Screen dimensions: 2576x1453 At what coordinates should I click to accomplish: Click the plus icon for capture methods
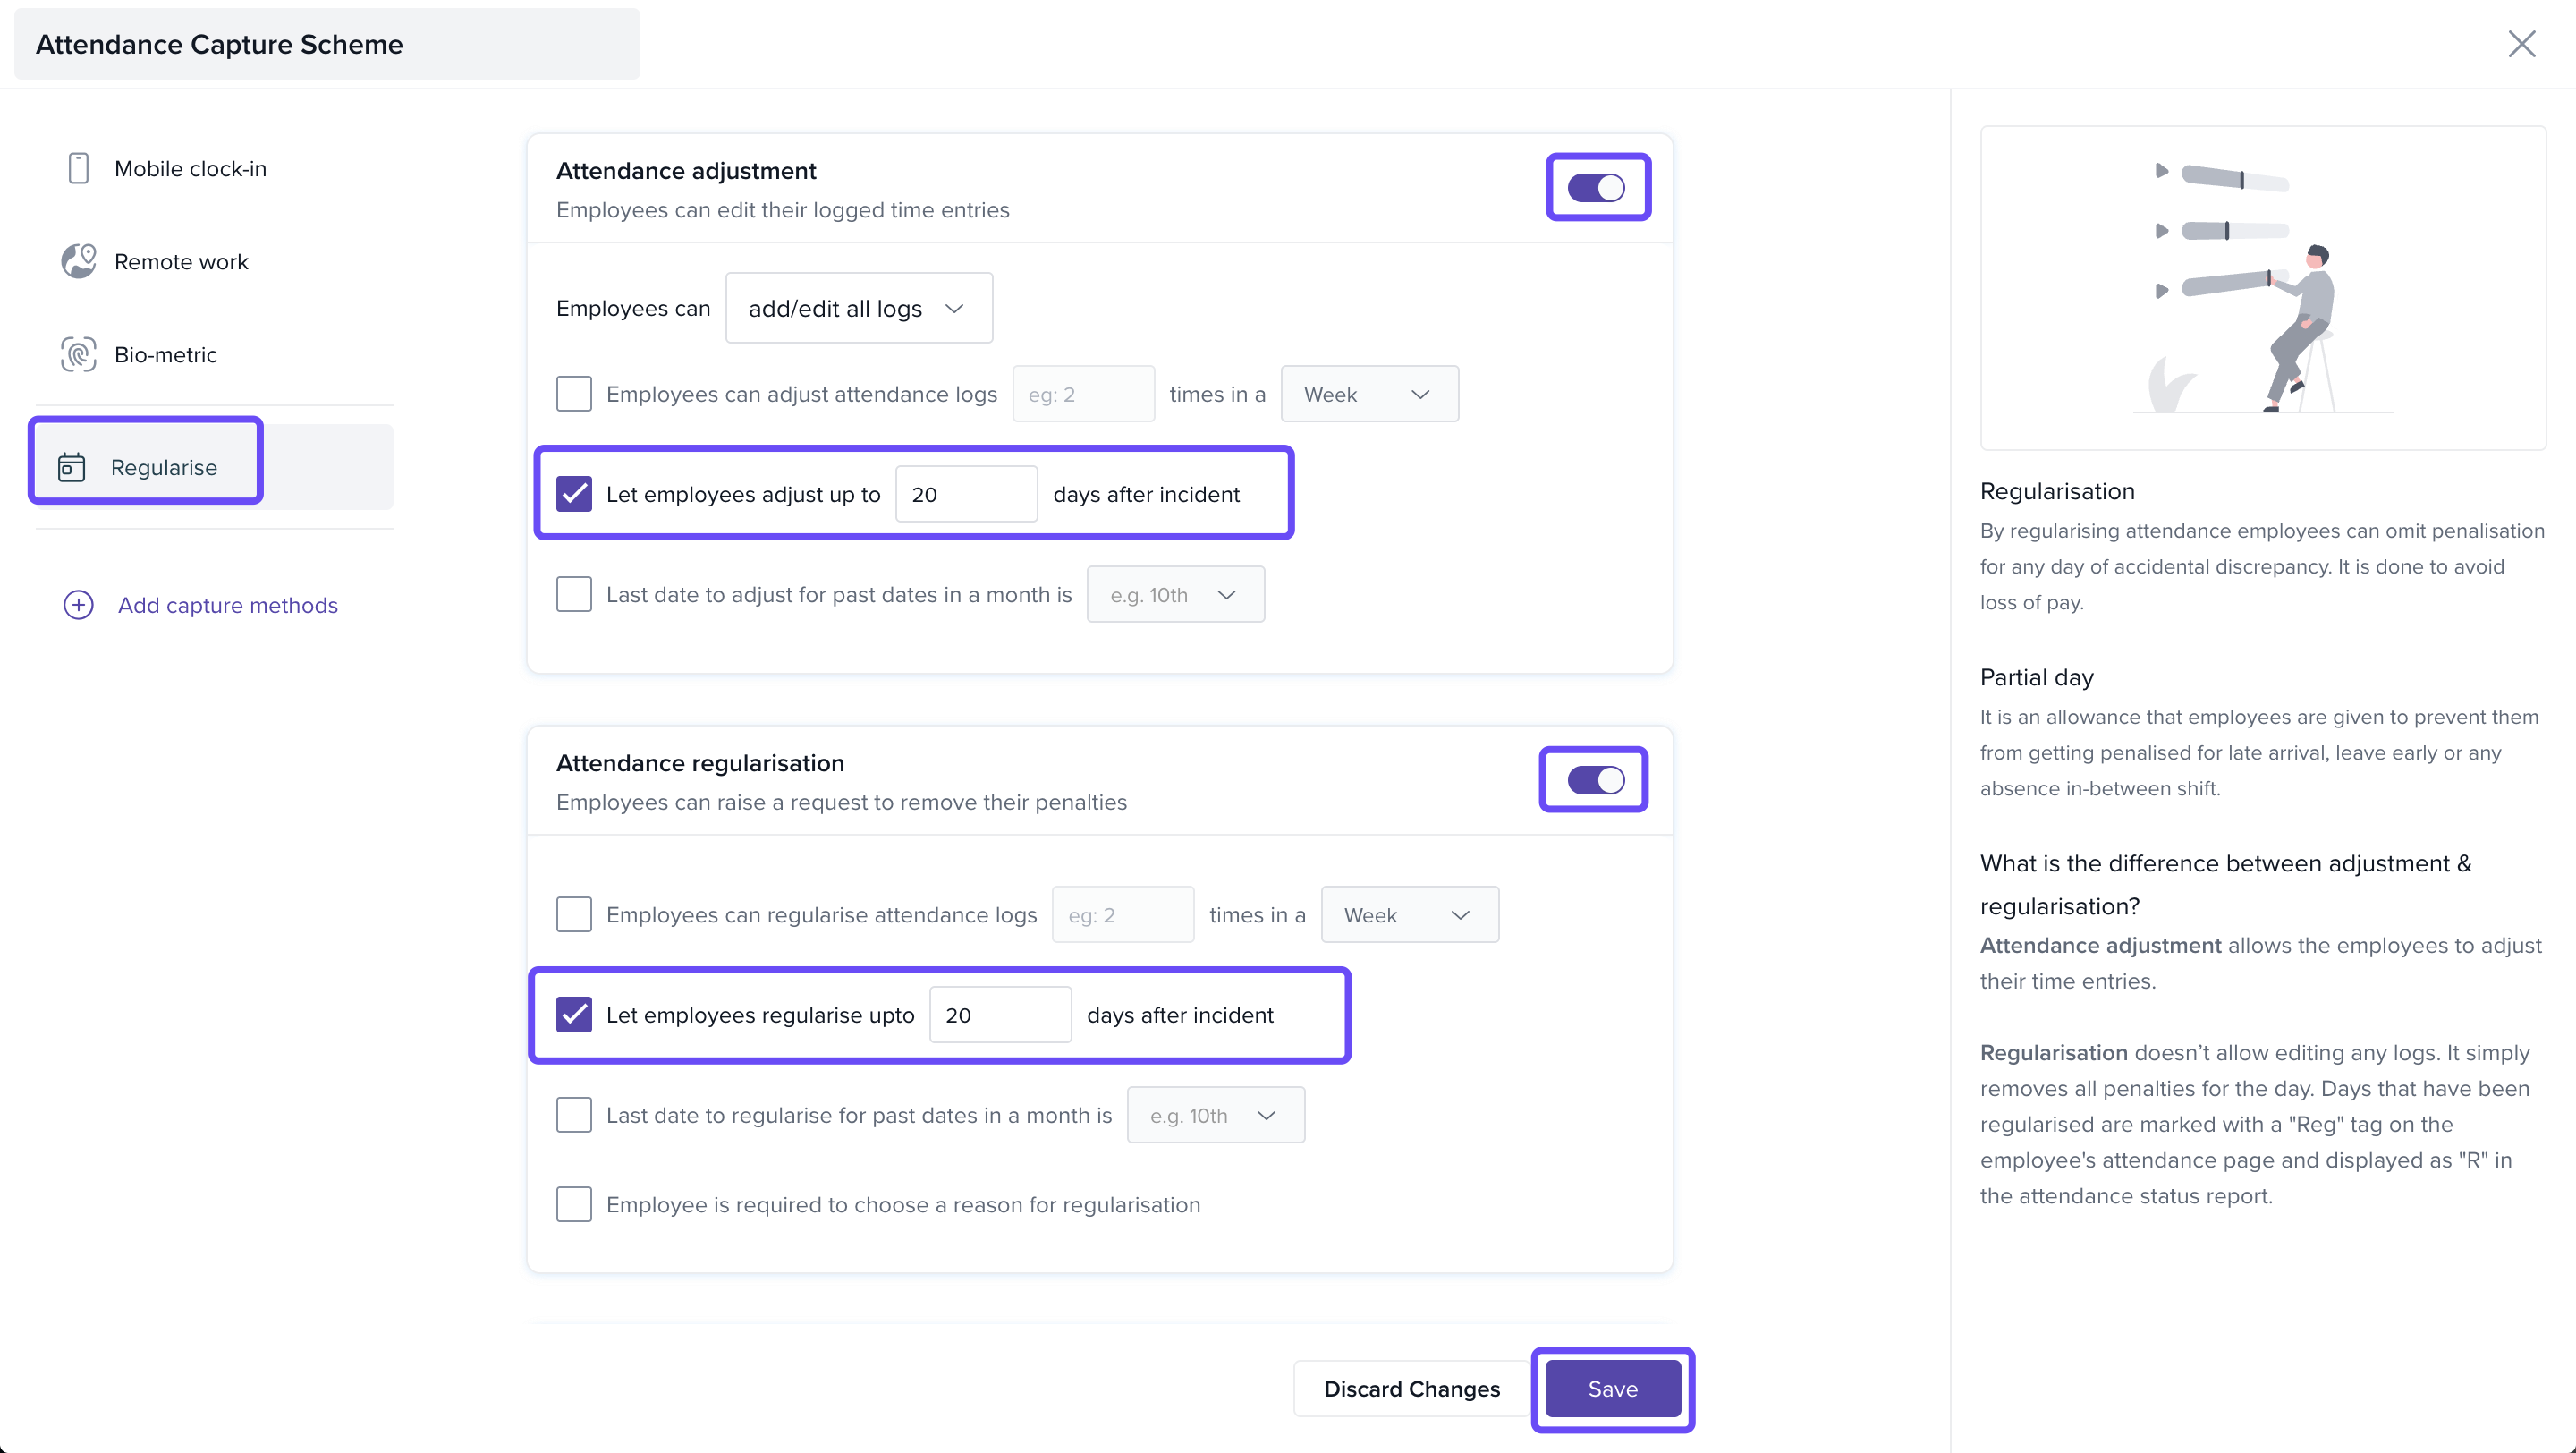pos(78,605)
